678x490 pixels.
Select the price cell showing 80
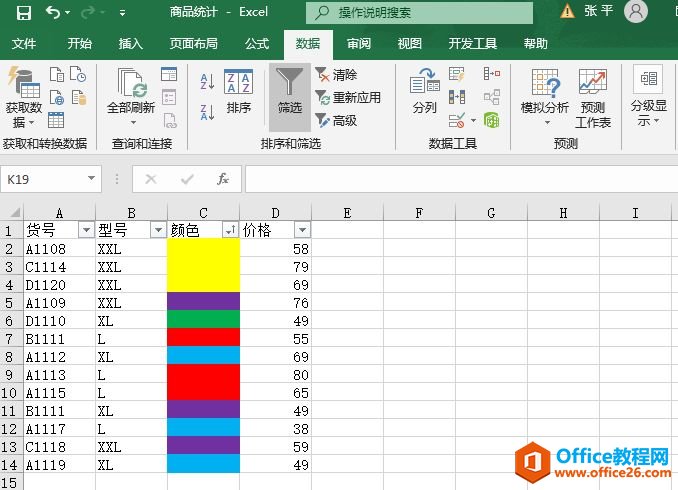[275, 375]
